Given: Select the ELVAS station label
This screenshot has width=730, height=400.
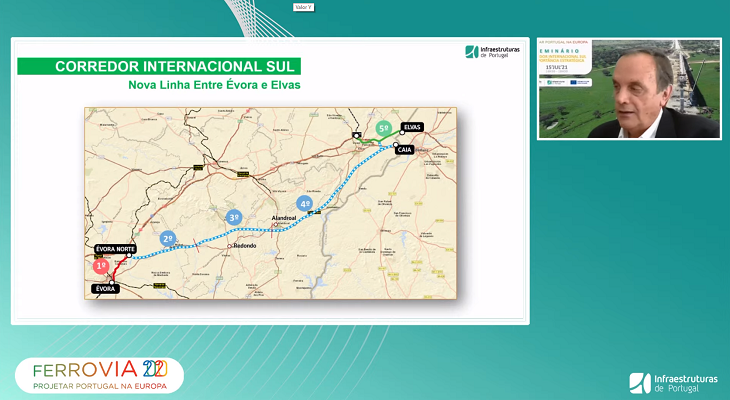Looking at the screenshot, I should click(413, 127).
